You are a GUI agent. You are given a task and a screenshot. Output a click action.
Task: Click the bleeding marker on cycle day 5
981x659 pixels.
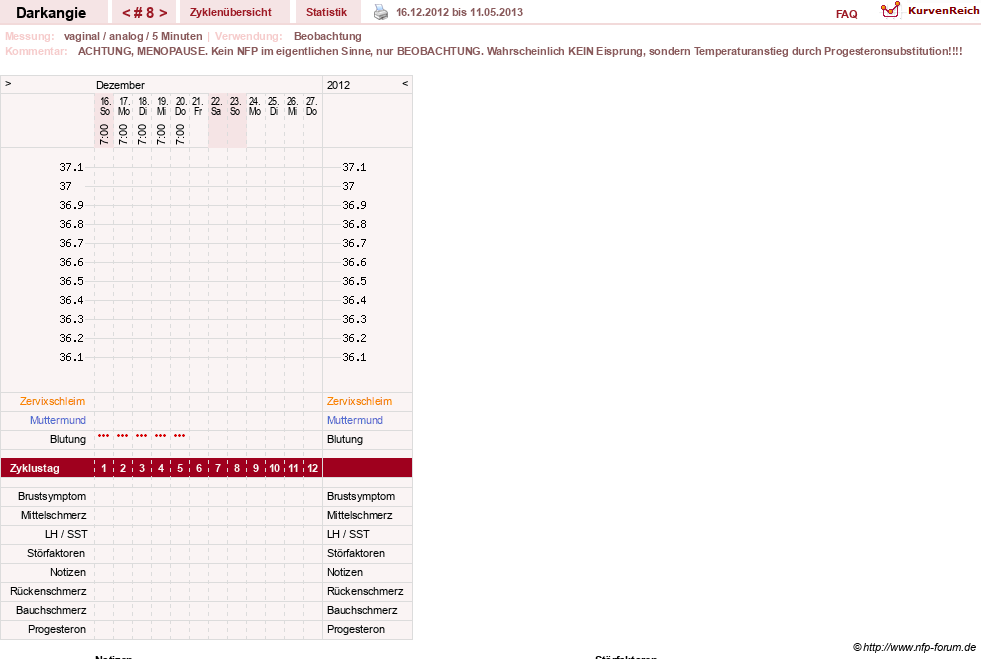point(180,436)
